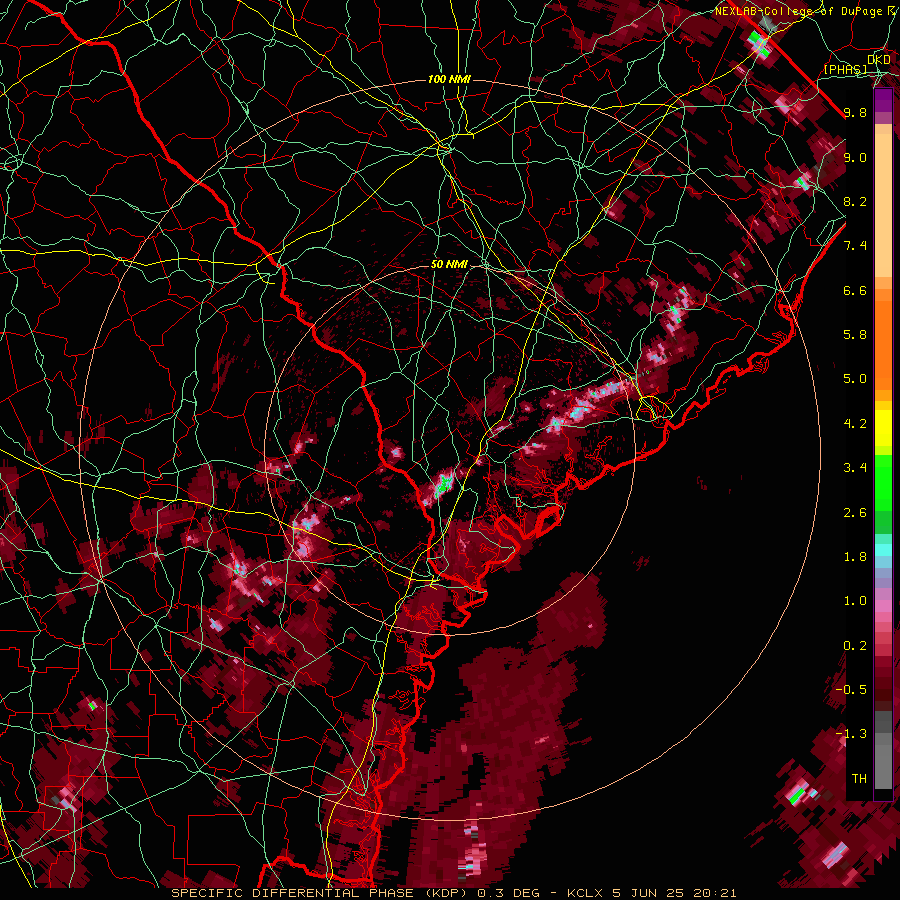This screenshot has height=900, width=900.
Task: Pick the yellow segment of the color bar
Action: [x=883, y=428]
